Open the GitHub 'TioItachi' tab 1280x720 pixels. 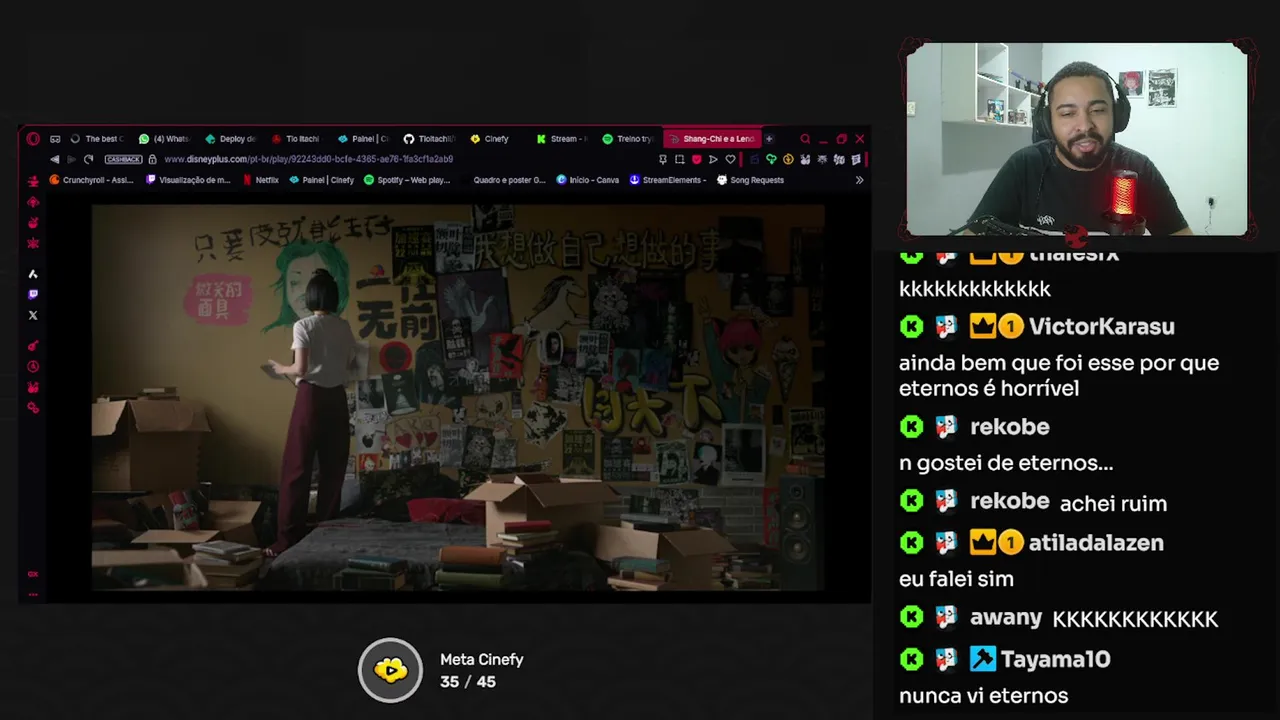tap(429, 139)
